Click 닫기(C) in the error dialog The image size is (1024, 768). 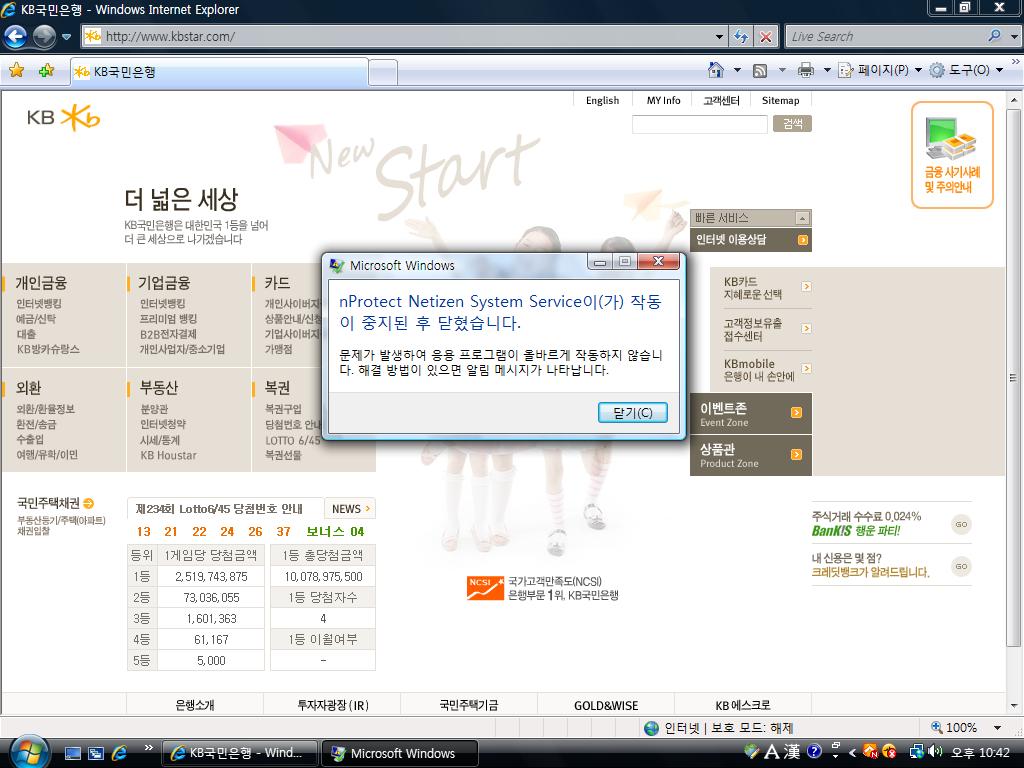coord(632,413)
